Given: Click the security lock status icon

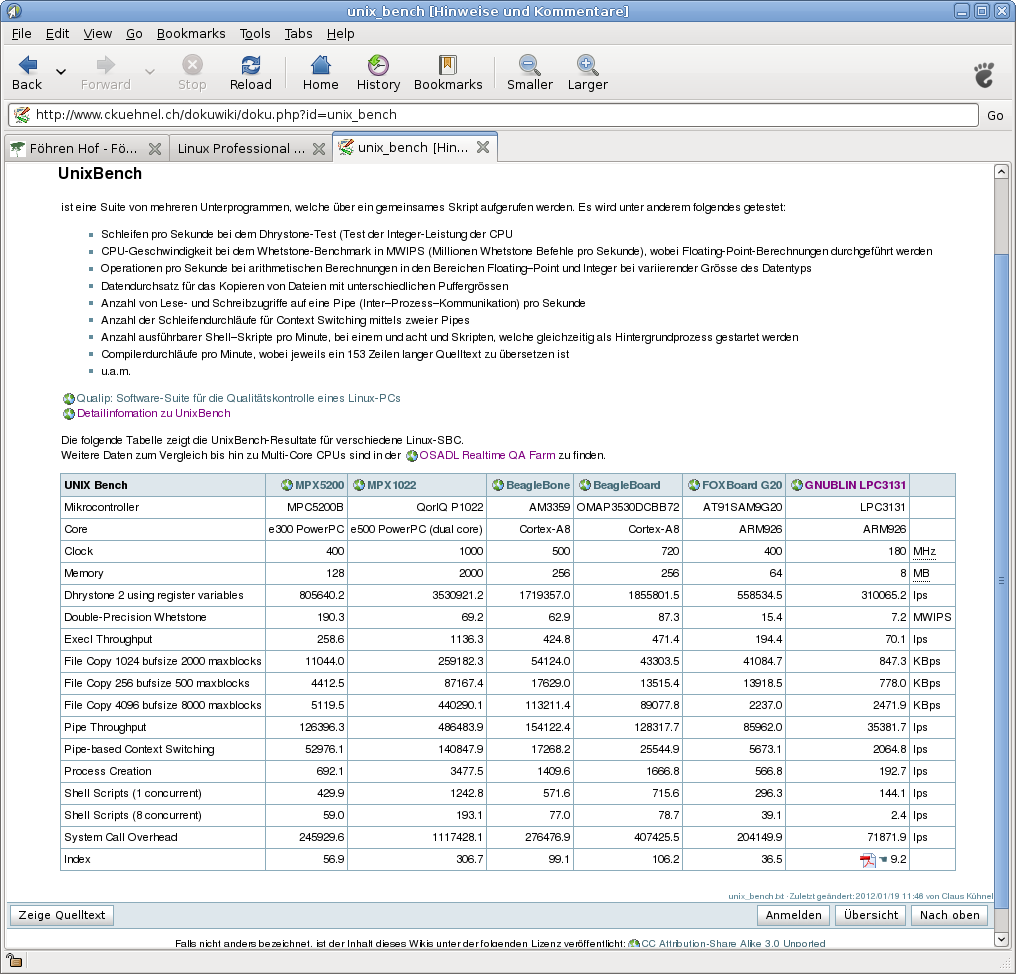Looking at the screenshot, I should click(14, 960).
